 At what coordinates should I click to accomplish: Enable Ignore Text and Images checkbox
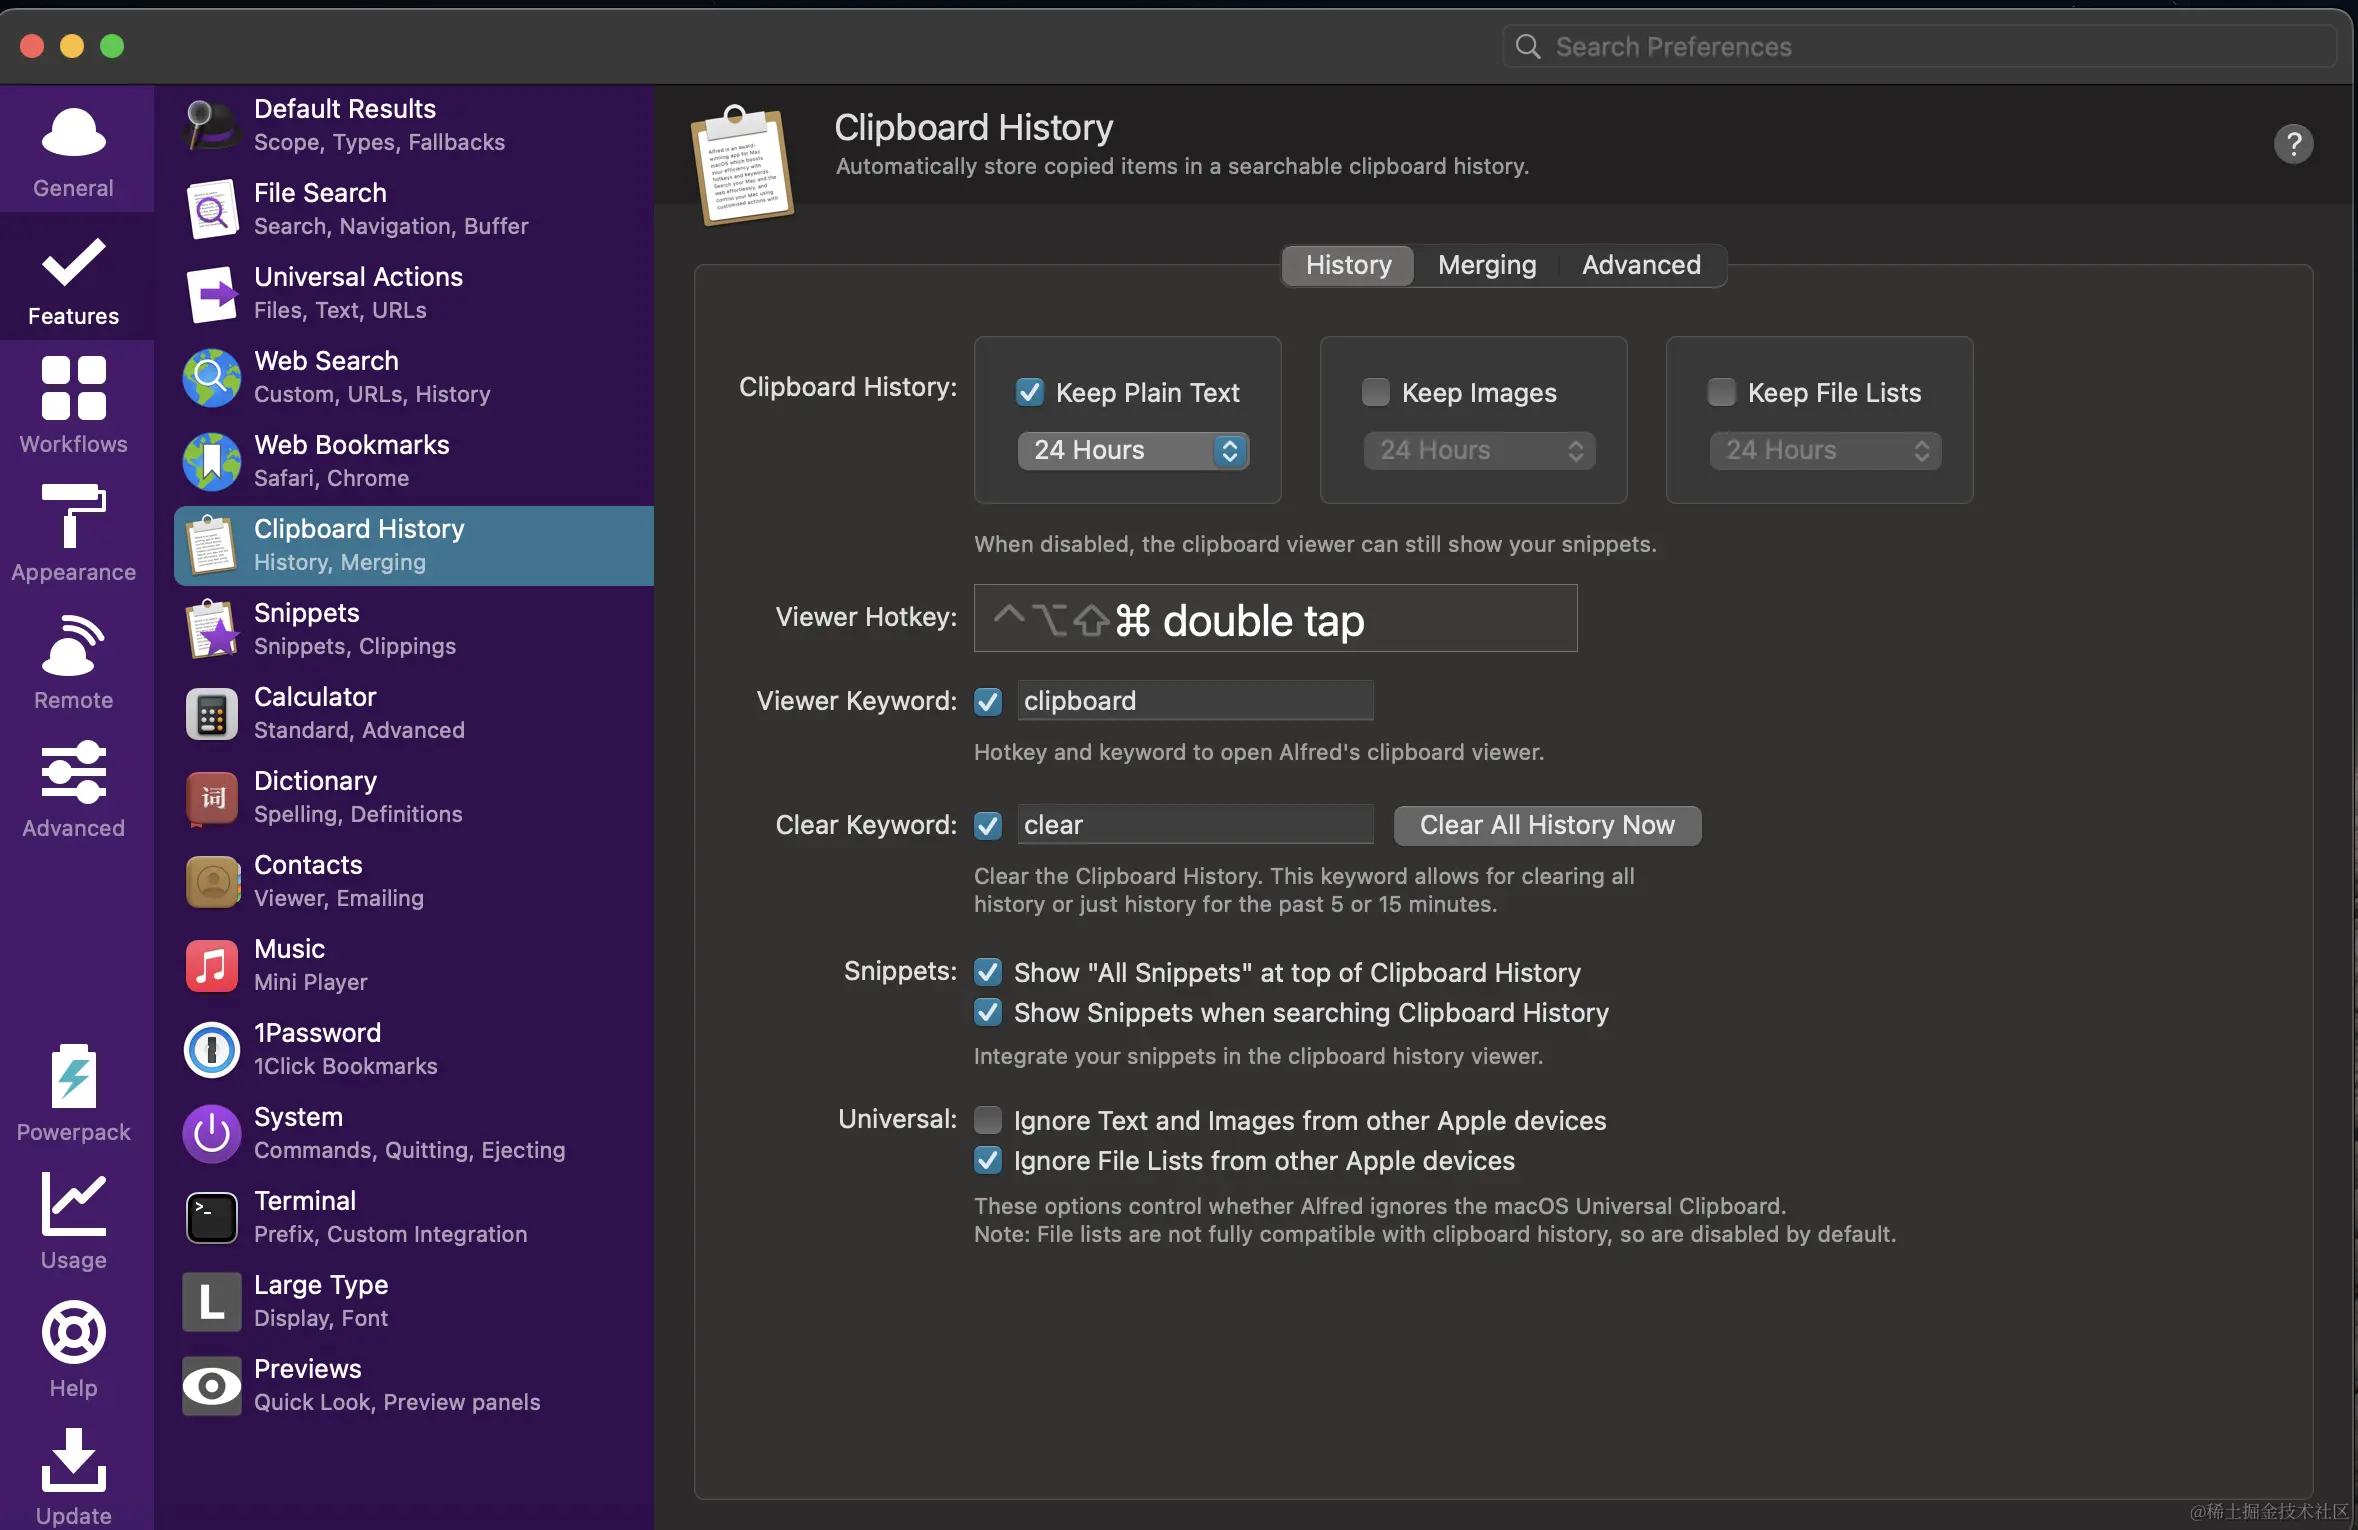[x=988, y=1120]
